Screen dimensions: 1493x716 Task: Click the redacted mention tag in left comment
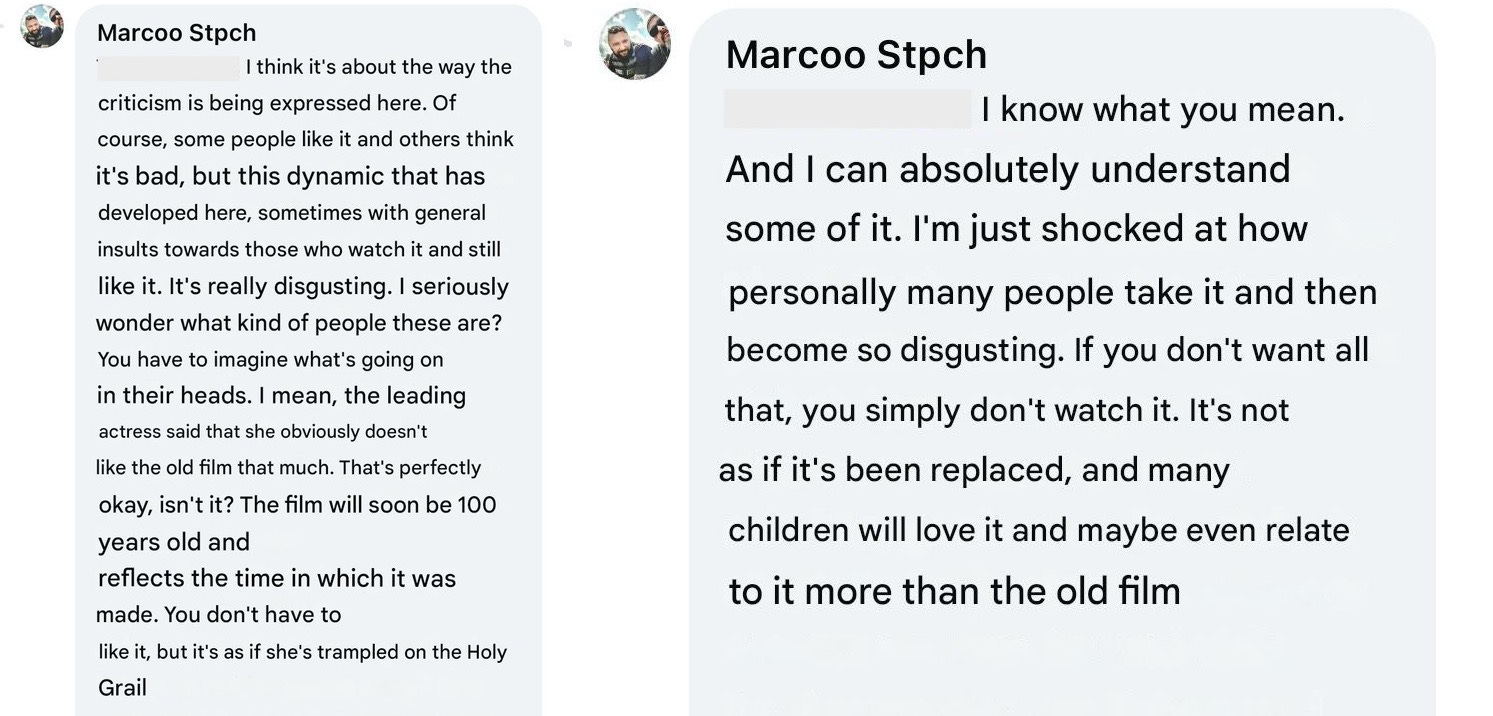coord(169,68)
